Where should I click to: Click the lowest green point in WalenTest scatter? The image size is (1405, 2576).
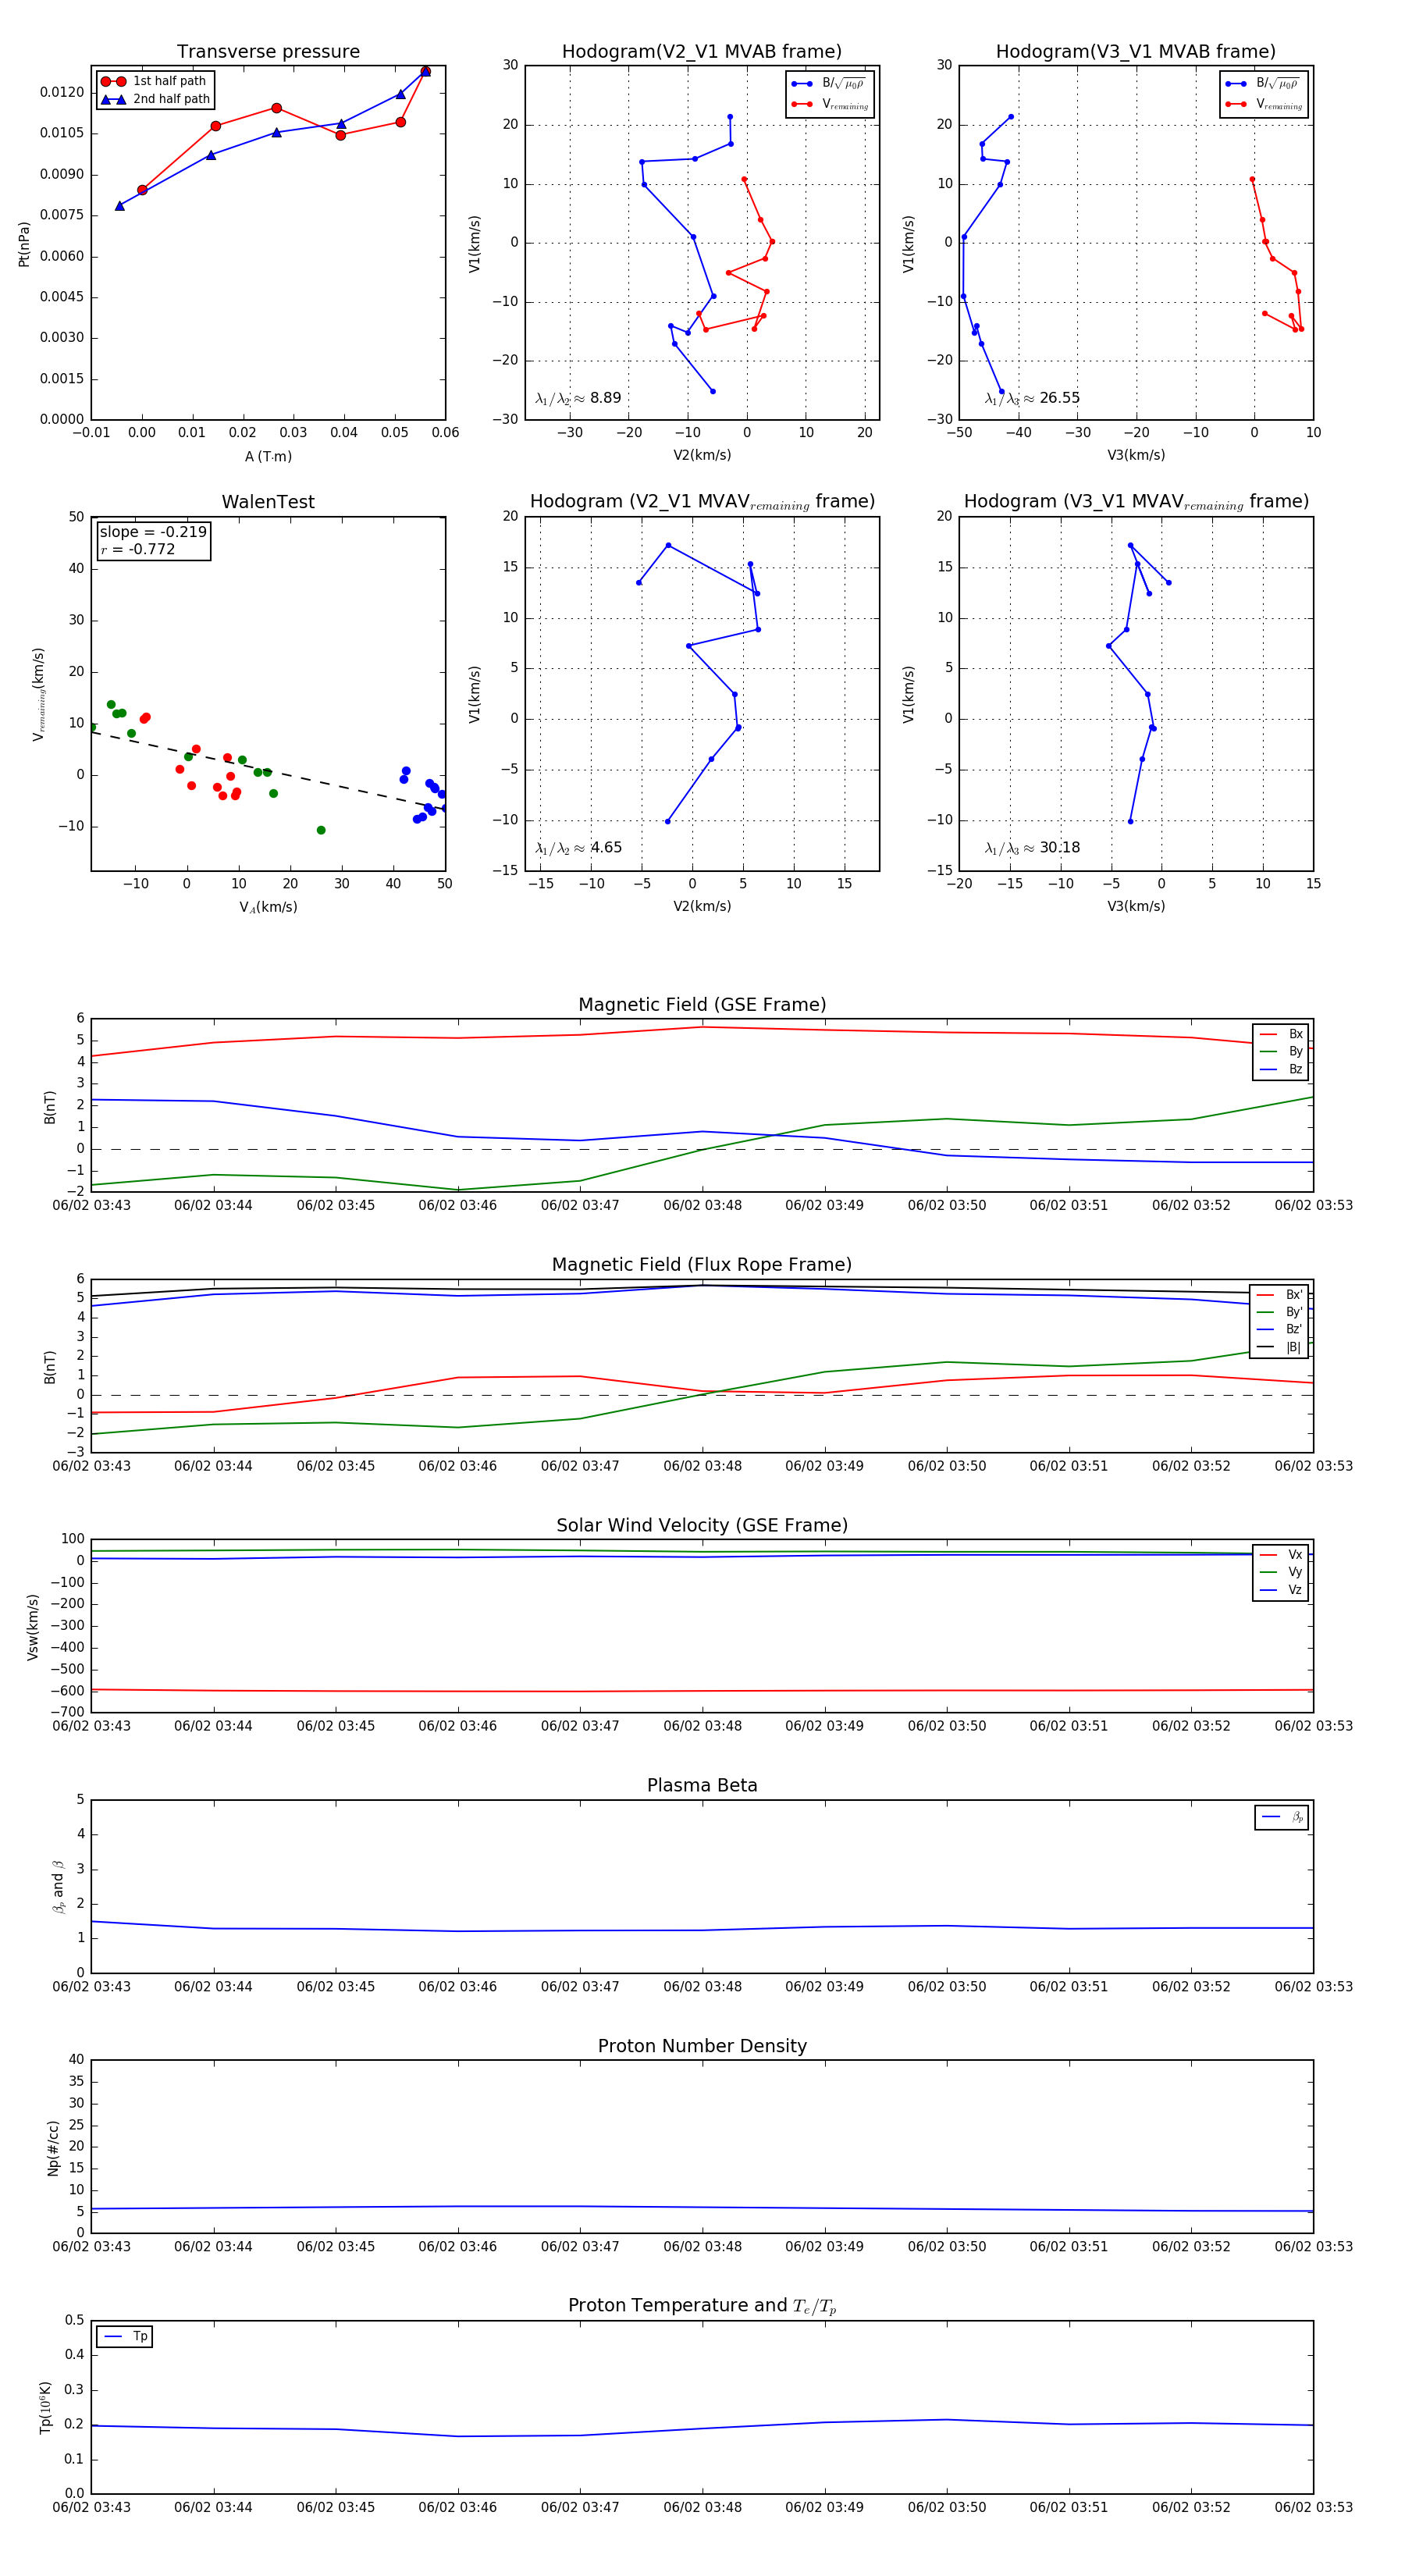[x=321, y=830]
